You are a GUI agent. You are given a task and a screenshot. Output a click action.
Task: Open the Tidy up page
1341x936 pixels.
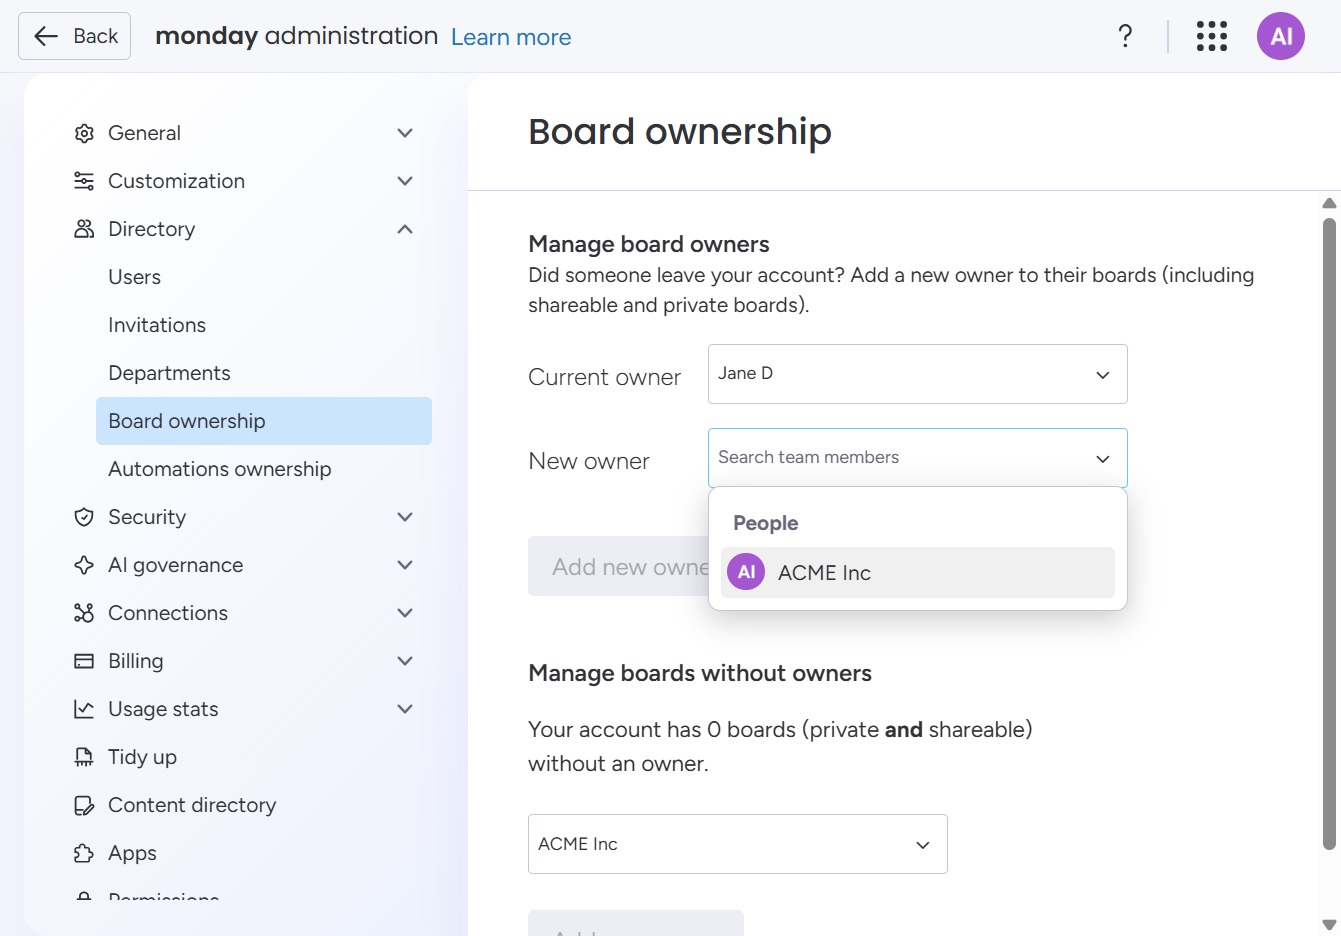[142, 757]
